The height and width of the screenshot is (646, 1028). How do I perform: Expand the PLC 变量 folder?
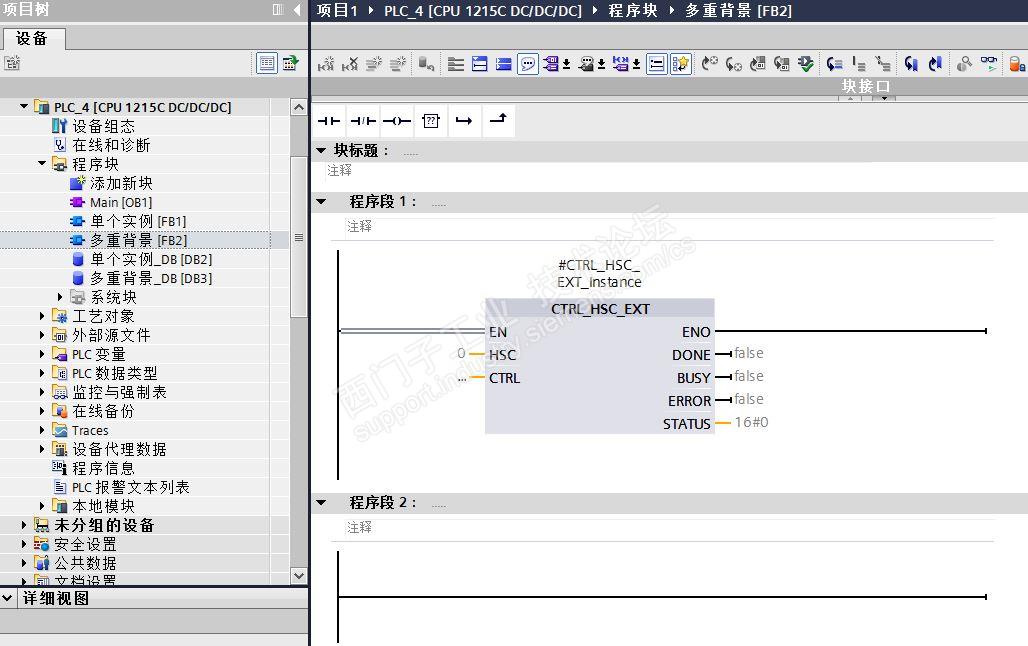[42, 354]
